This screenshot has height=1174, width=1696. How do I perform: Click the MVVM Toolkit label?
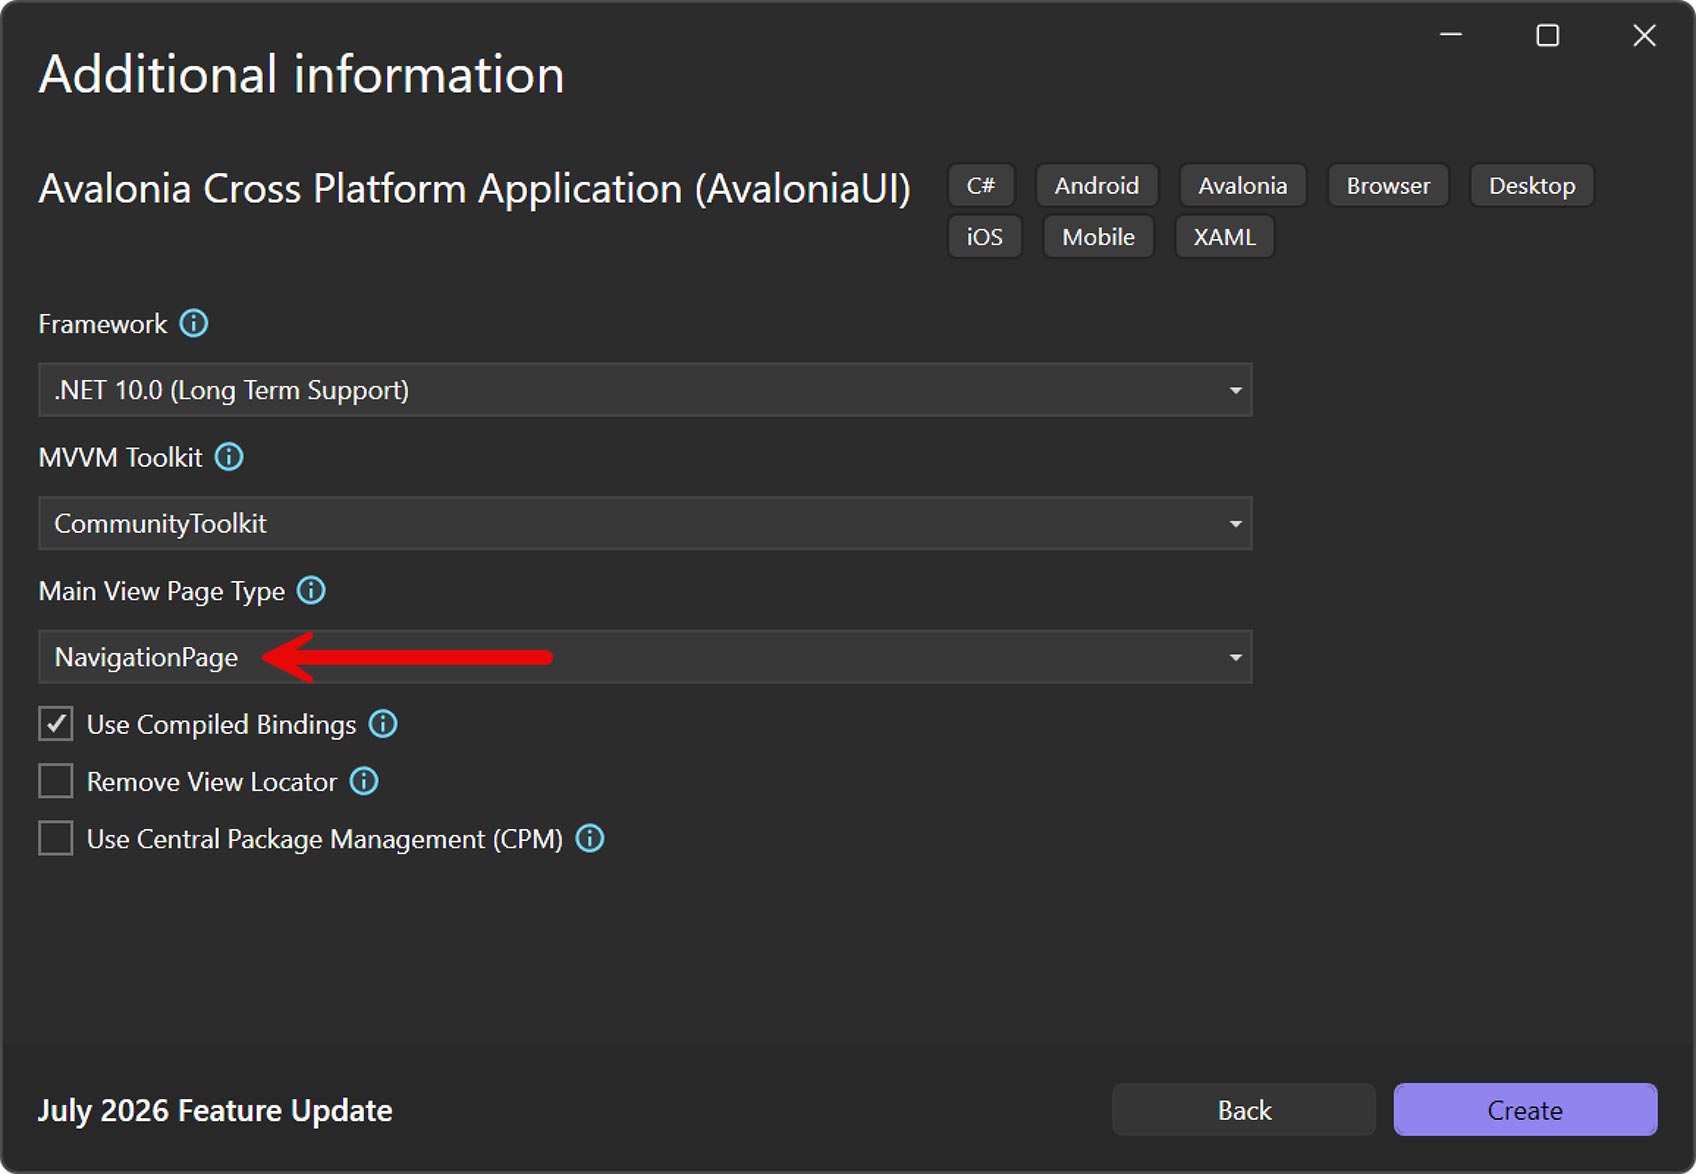120,457
